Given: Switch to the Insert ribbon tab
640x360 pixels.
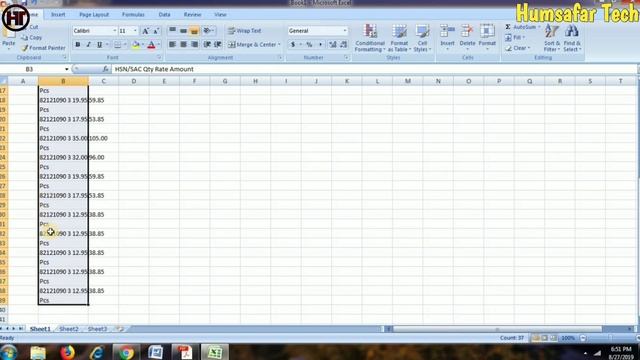Looking at the screenshot, I should click(58, 15).
